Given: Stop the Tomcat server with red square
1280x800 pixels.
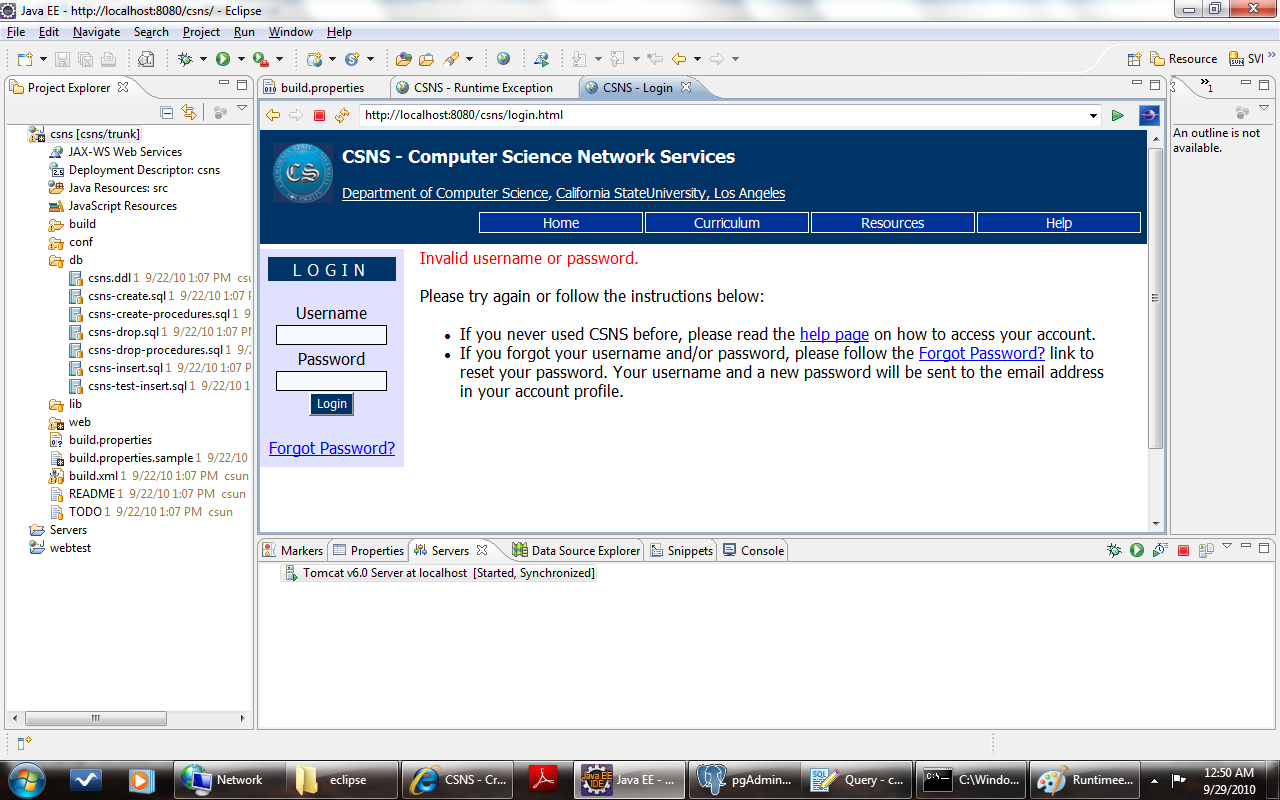Looking at the screenshot, I should click(x=1183, y=550).
